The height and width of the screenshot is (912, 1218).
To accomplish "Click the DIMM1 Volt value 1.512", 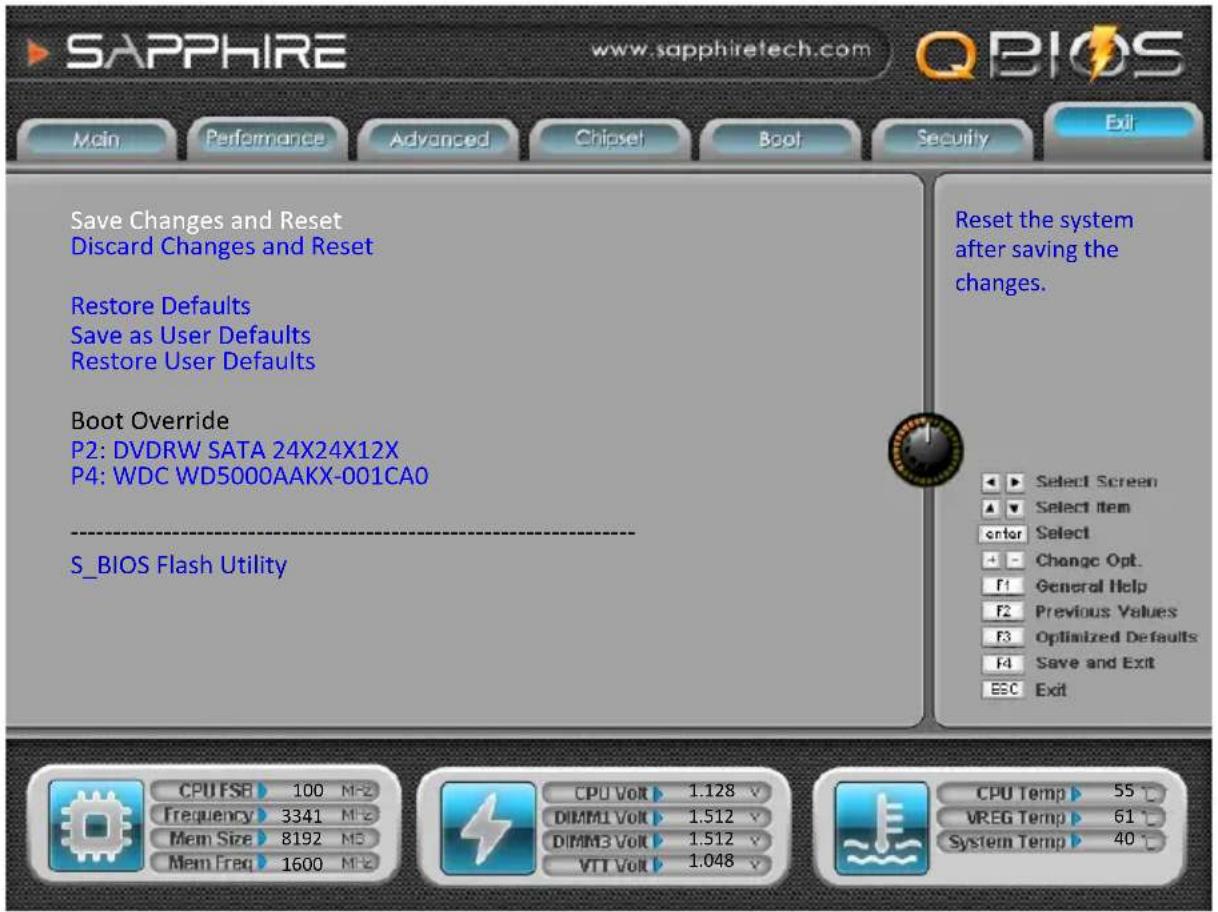I will [711, 816].
